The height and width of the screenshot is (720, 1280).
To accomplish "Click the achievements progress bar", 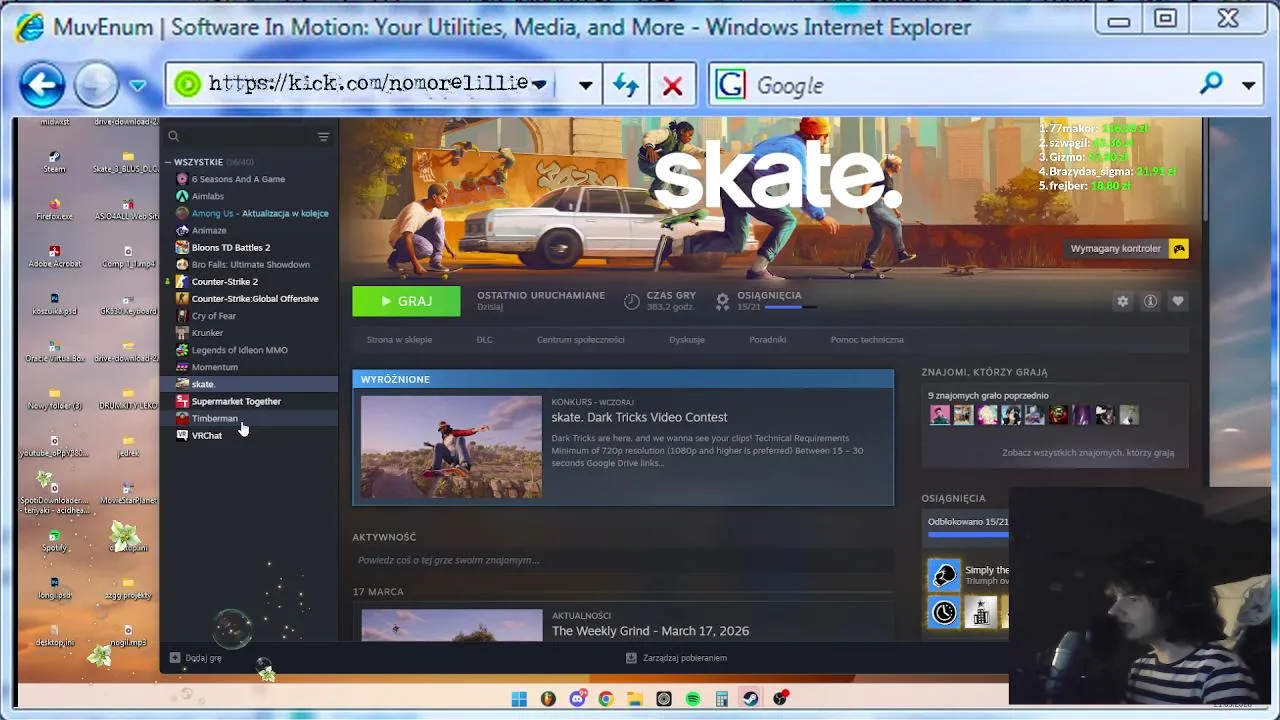I will click(968, 535).
